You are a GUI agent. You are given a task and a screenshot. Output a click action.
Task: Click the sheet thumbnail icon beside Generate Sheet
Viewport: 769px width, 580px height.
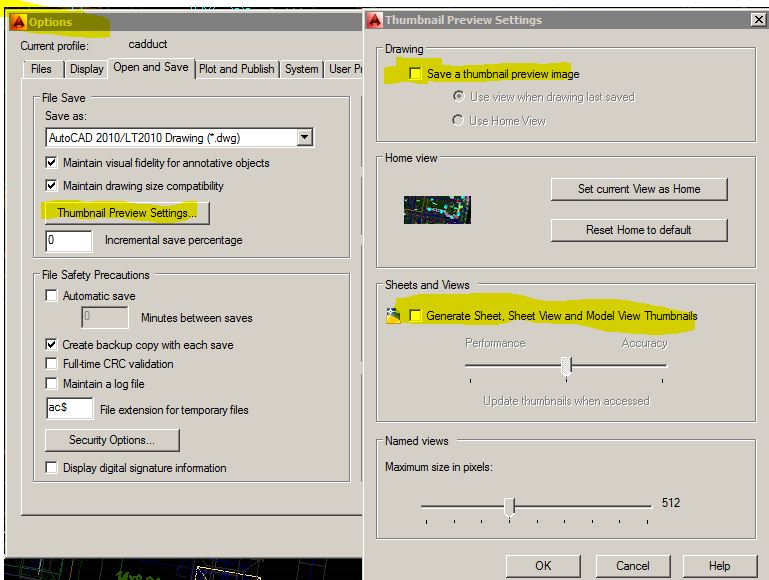point(393,316)
